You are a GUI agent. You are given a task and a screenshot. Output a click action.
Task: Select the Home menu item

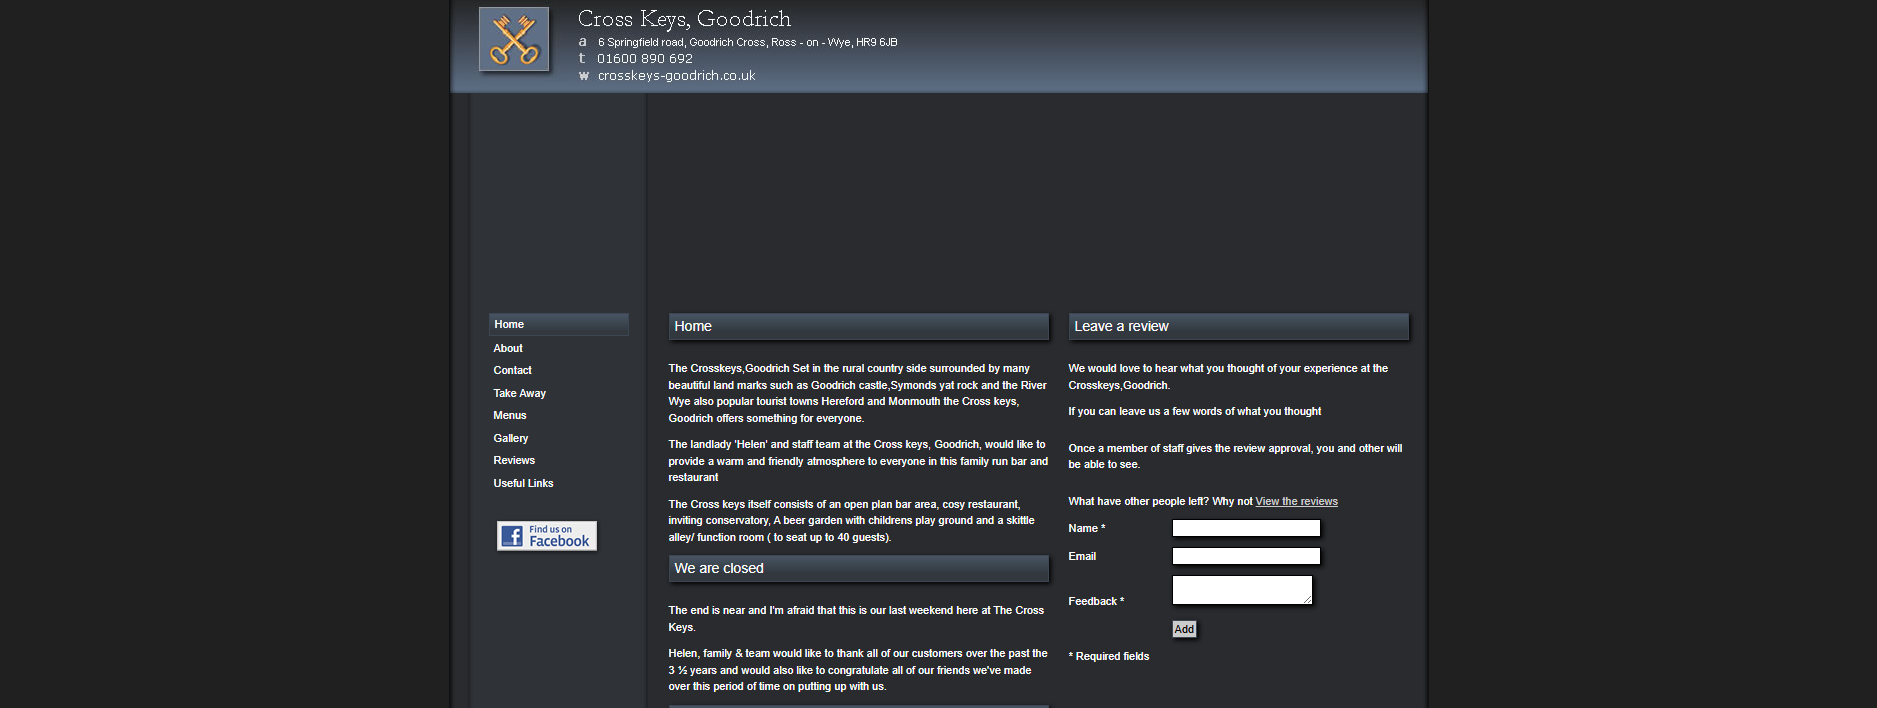pyautogui.click(x=509, y=324)
